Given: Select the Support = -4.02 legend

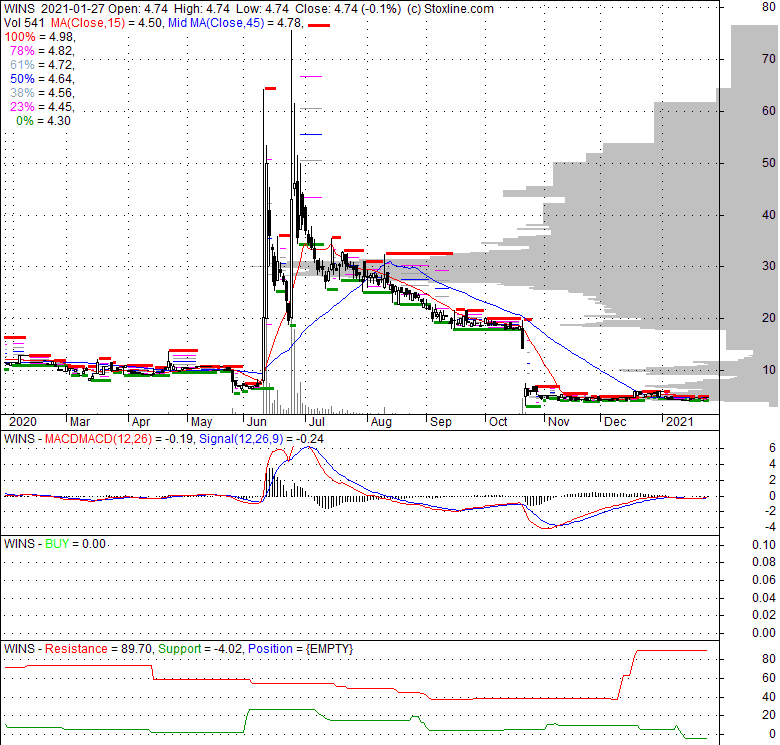Looking at the screenshot, I should pos(200,649).
